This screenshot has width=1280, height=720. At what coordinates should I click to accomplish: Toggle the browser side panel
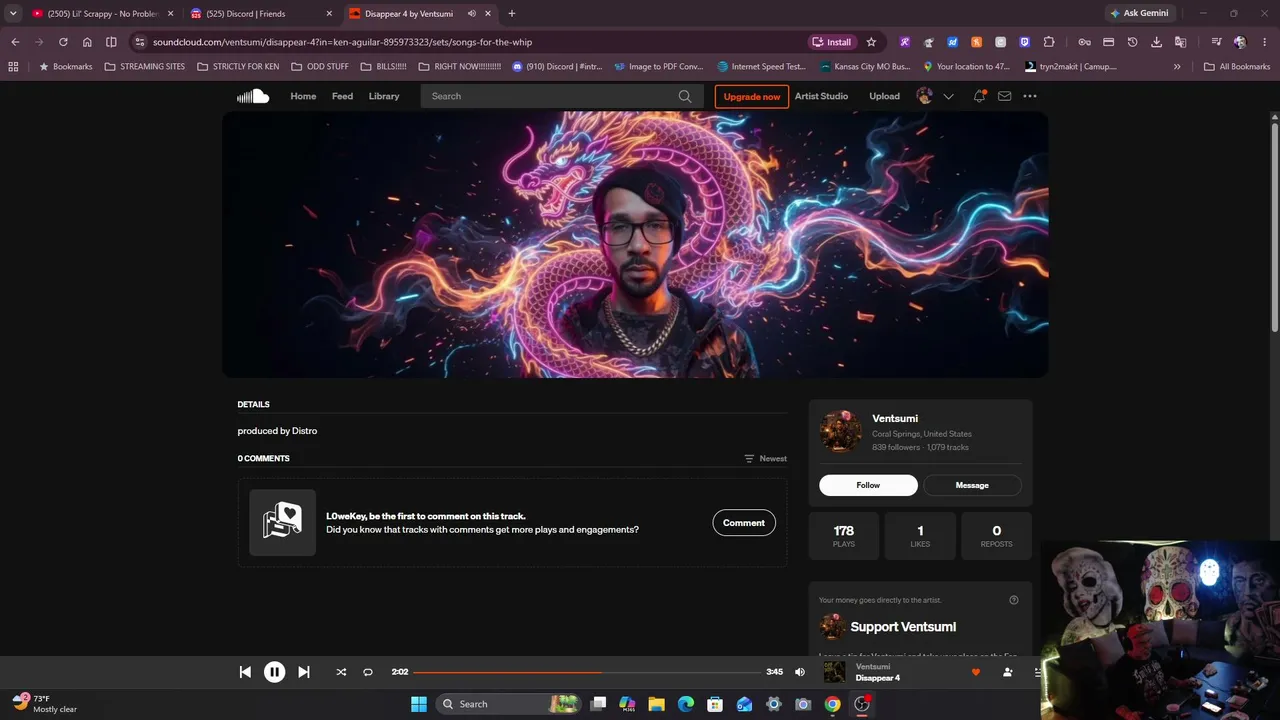(111, 42)
